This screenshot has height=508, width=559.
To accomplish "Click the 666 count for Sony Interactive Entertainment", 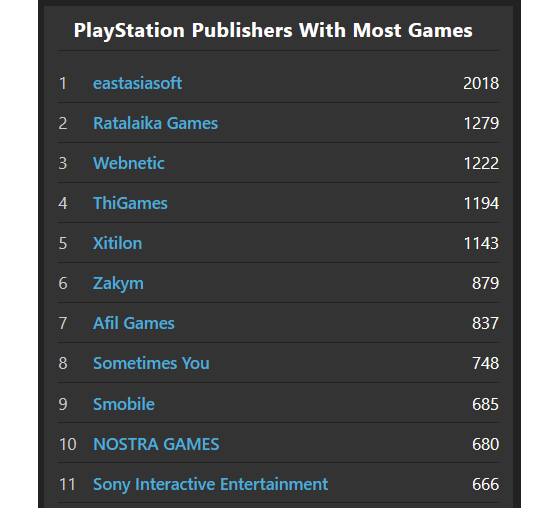I will (x=485, y=484).
